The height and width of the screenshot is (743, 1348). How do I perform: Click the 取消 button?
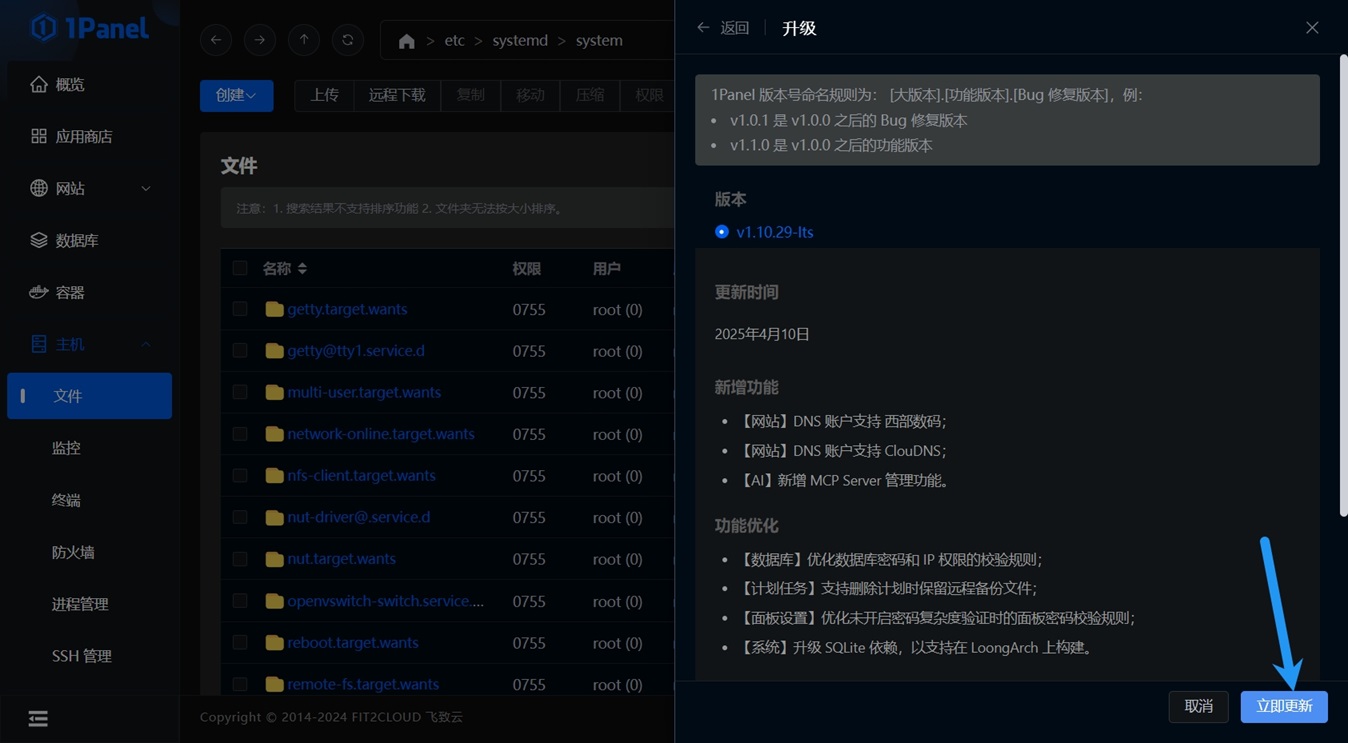[1198, 707]
